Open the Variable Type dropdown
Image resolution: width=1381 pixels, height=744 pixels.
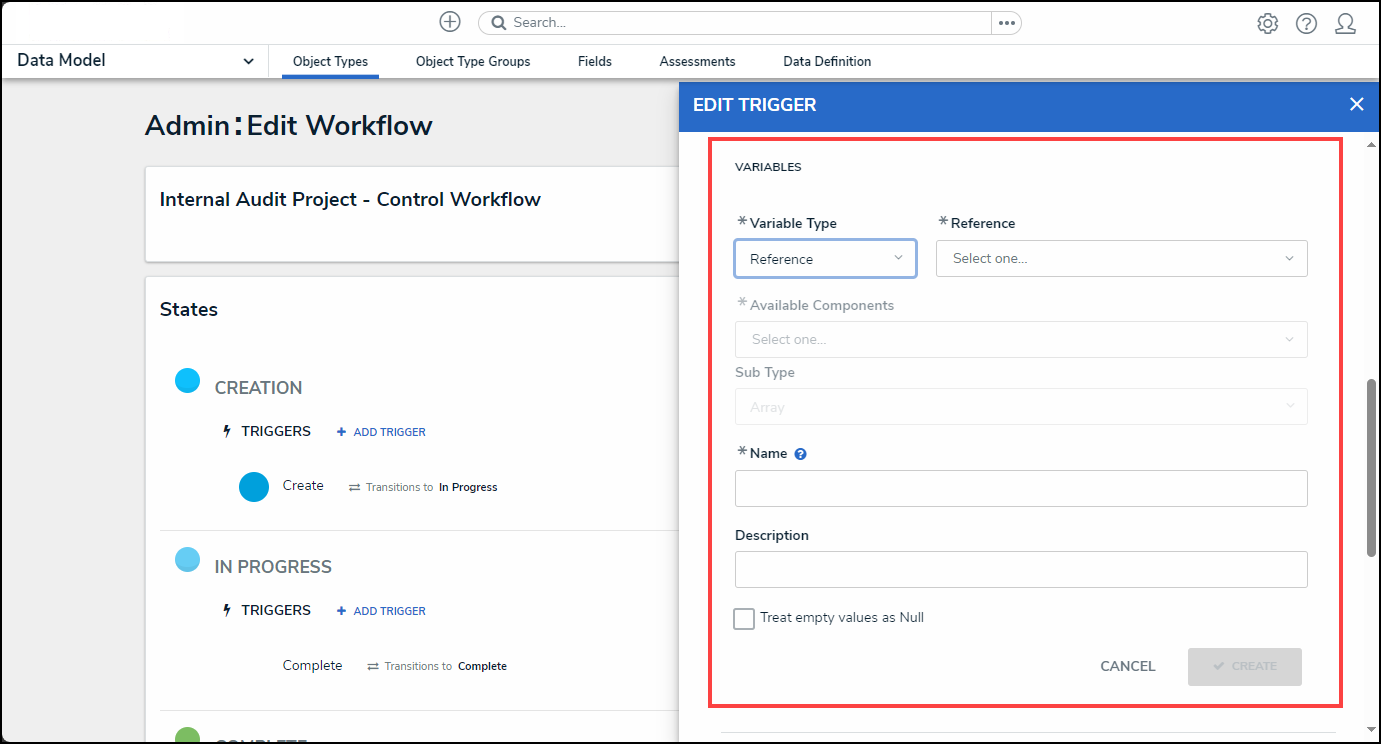825,258
